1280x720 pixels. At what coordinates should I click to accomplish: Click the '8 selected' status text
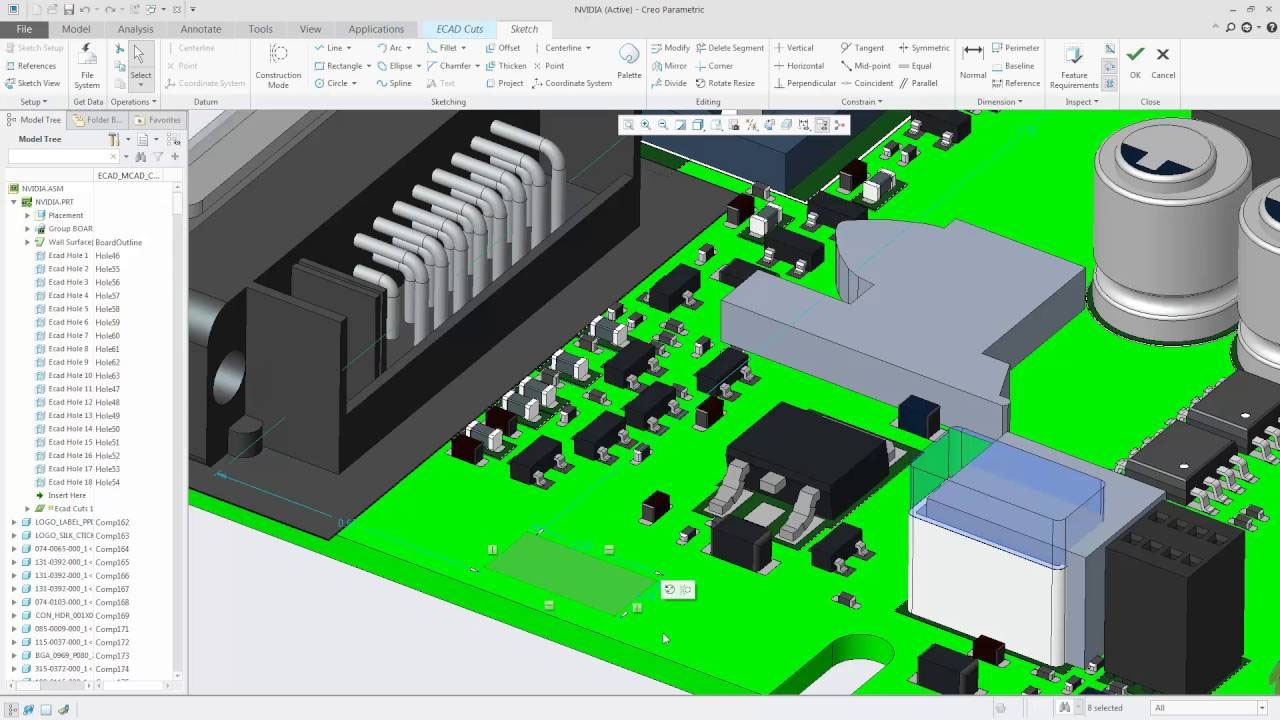coord(1105,708)
